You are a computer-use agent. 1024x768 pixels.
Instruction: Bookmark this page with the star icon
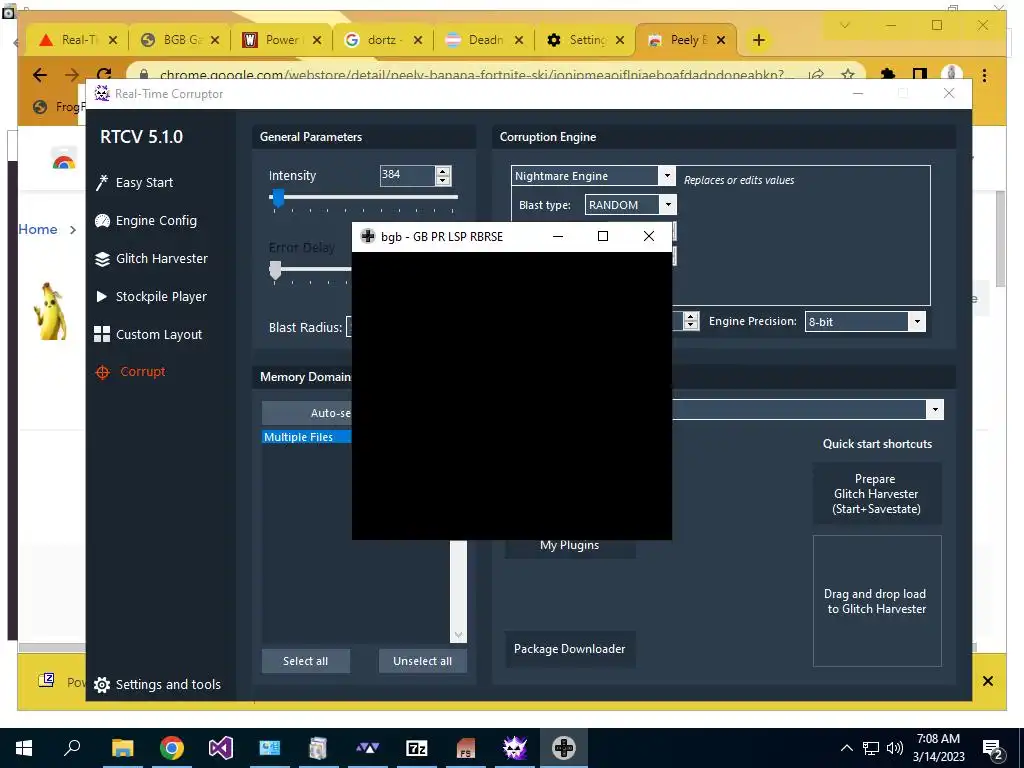click(848, 74)
